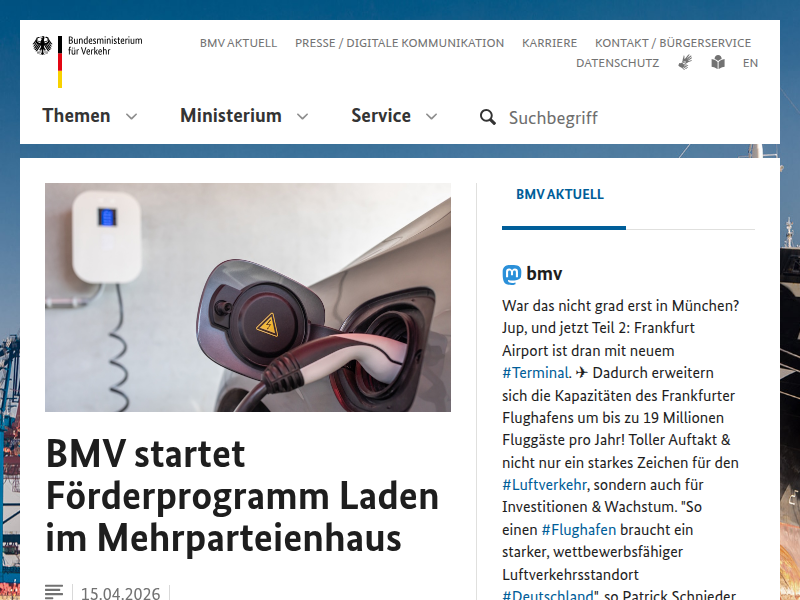
Task: Open the sign language icon link
Action: point(685,63)
